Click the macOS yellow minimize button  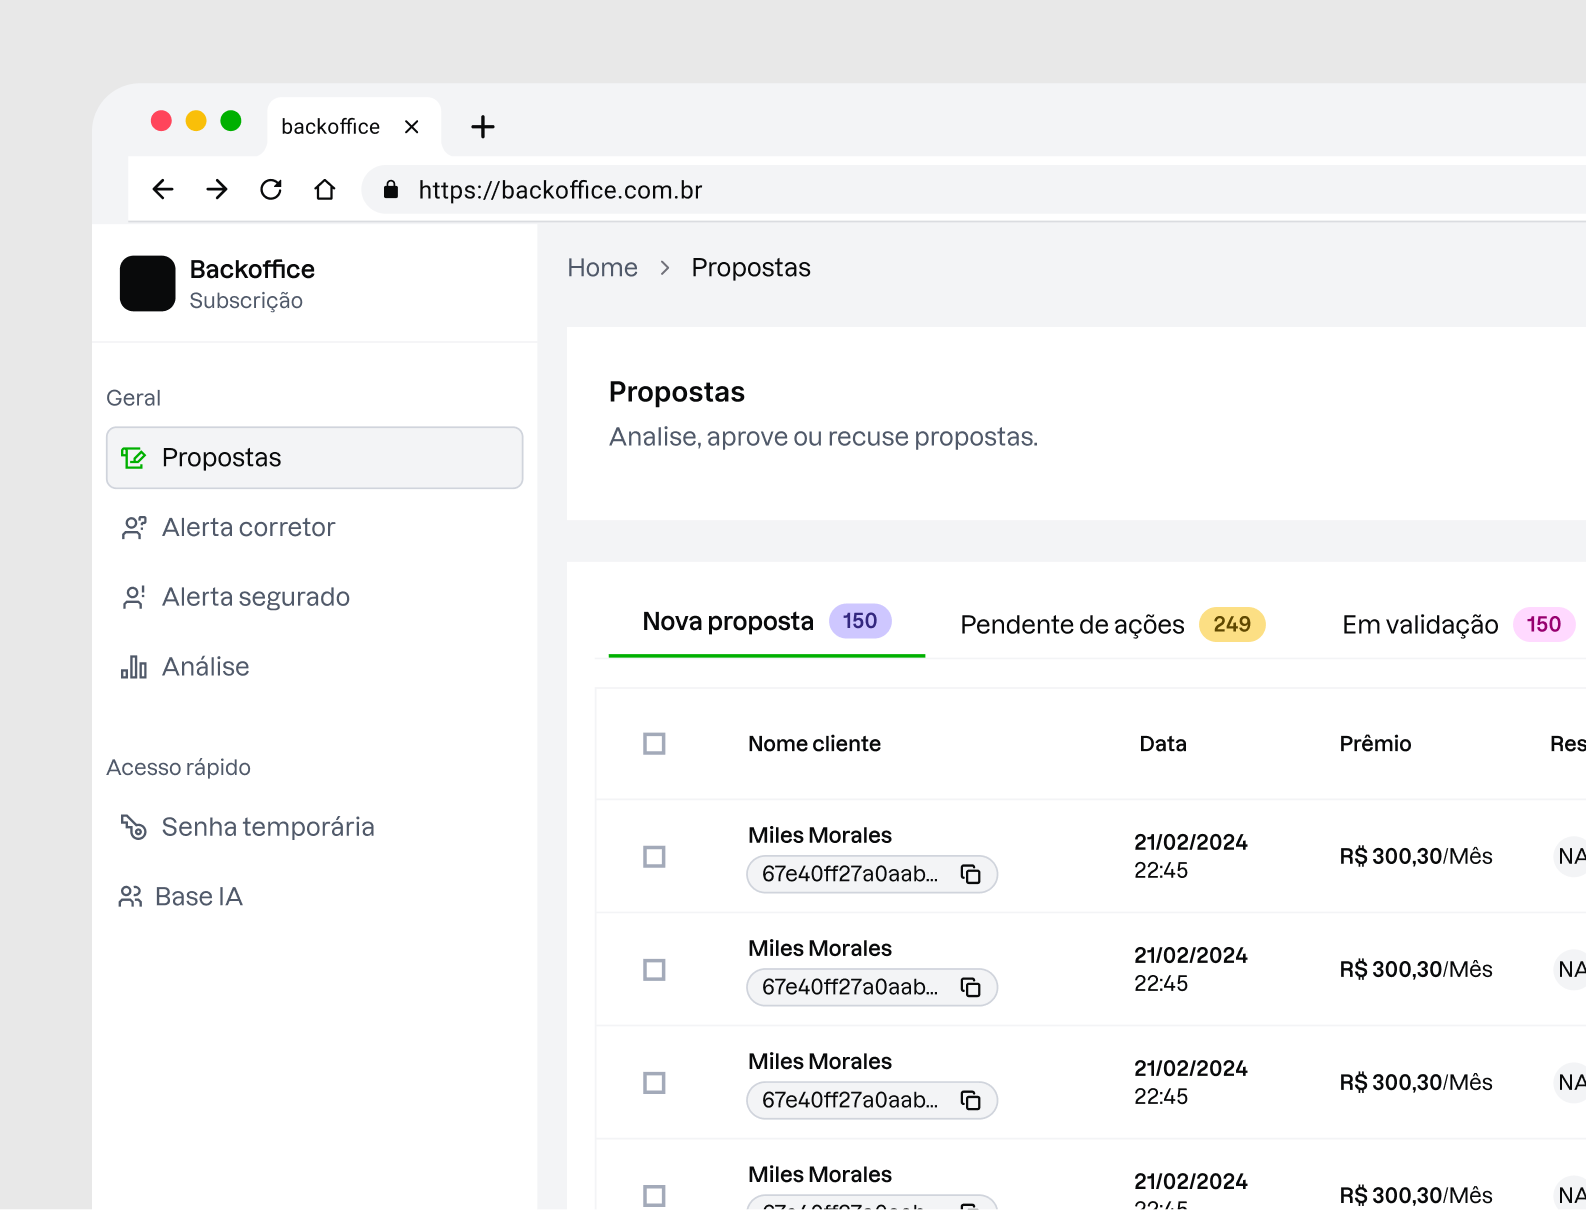click(196, 121)
